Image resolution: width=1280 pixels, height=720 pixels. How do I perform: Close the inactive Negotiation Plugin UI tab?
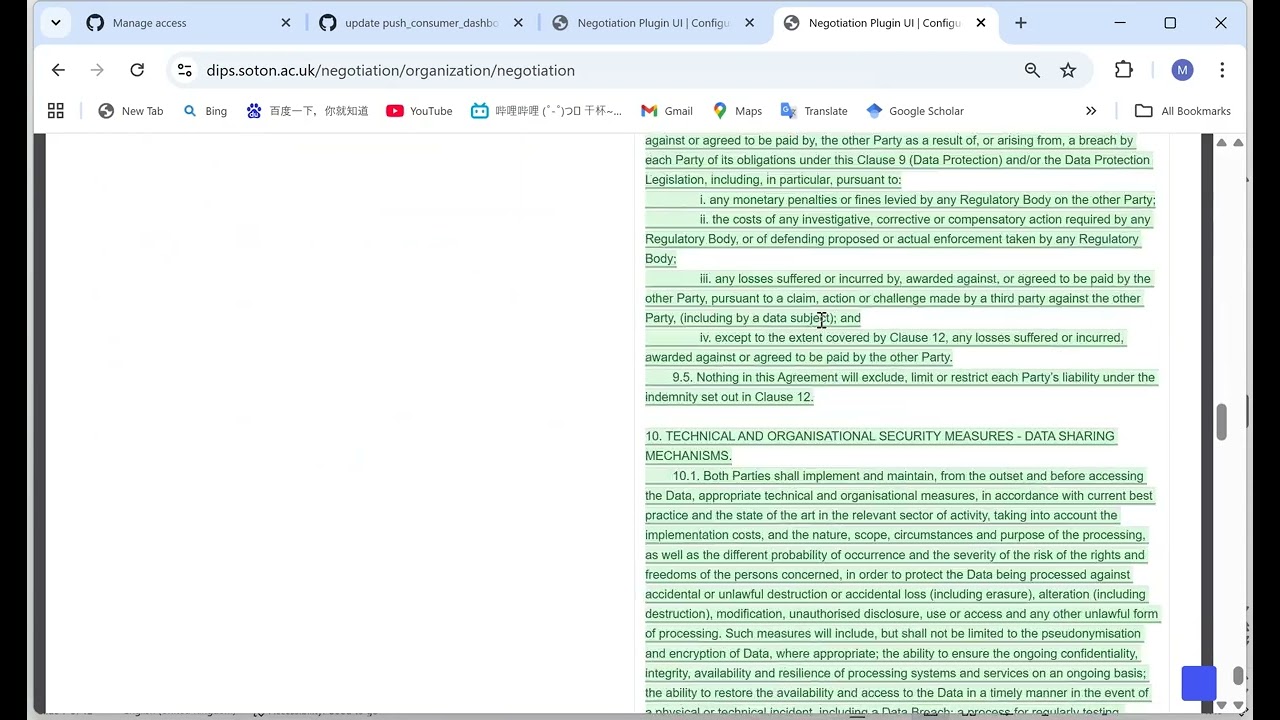[750, 23]
